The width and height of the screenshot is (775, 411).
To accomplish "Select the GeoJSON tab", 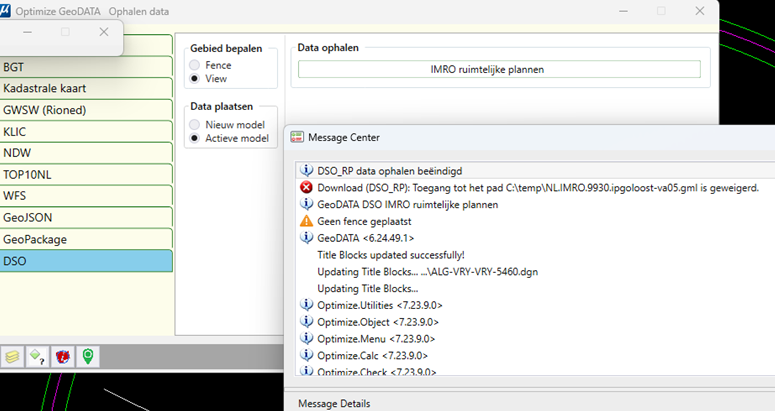I will click(86, 218).
